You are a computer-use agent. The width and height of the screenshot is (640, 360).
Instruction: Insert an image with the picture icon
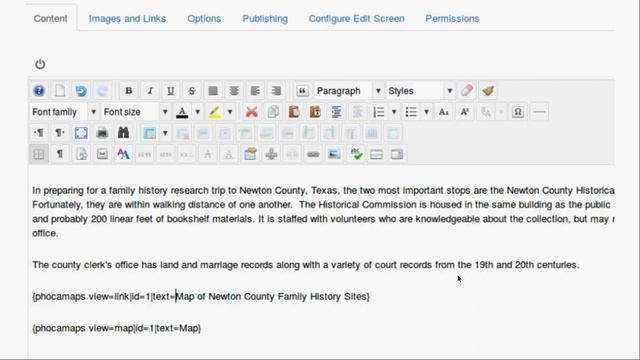334,154
